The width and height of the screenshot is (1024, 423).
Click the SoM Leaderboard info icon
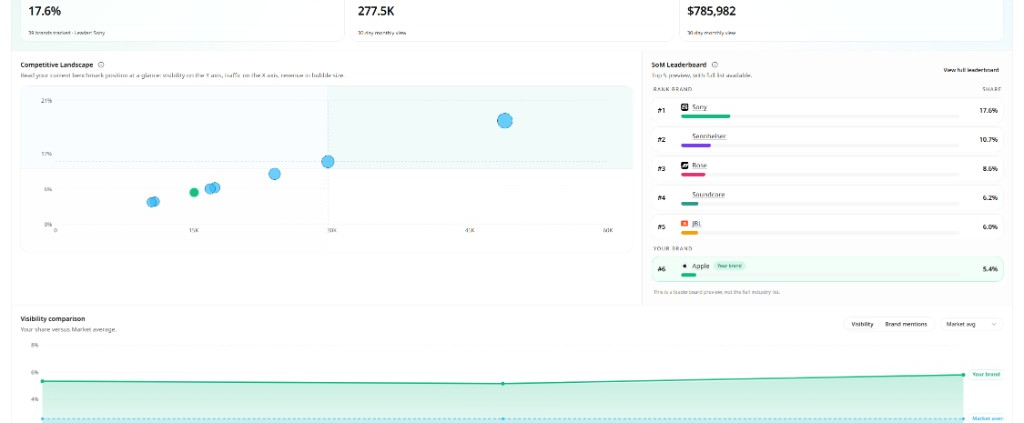(715, 65)
